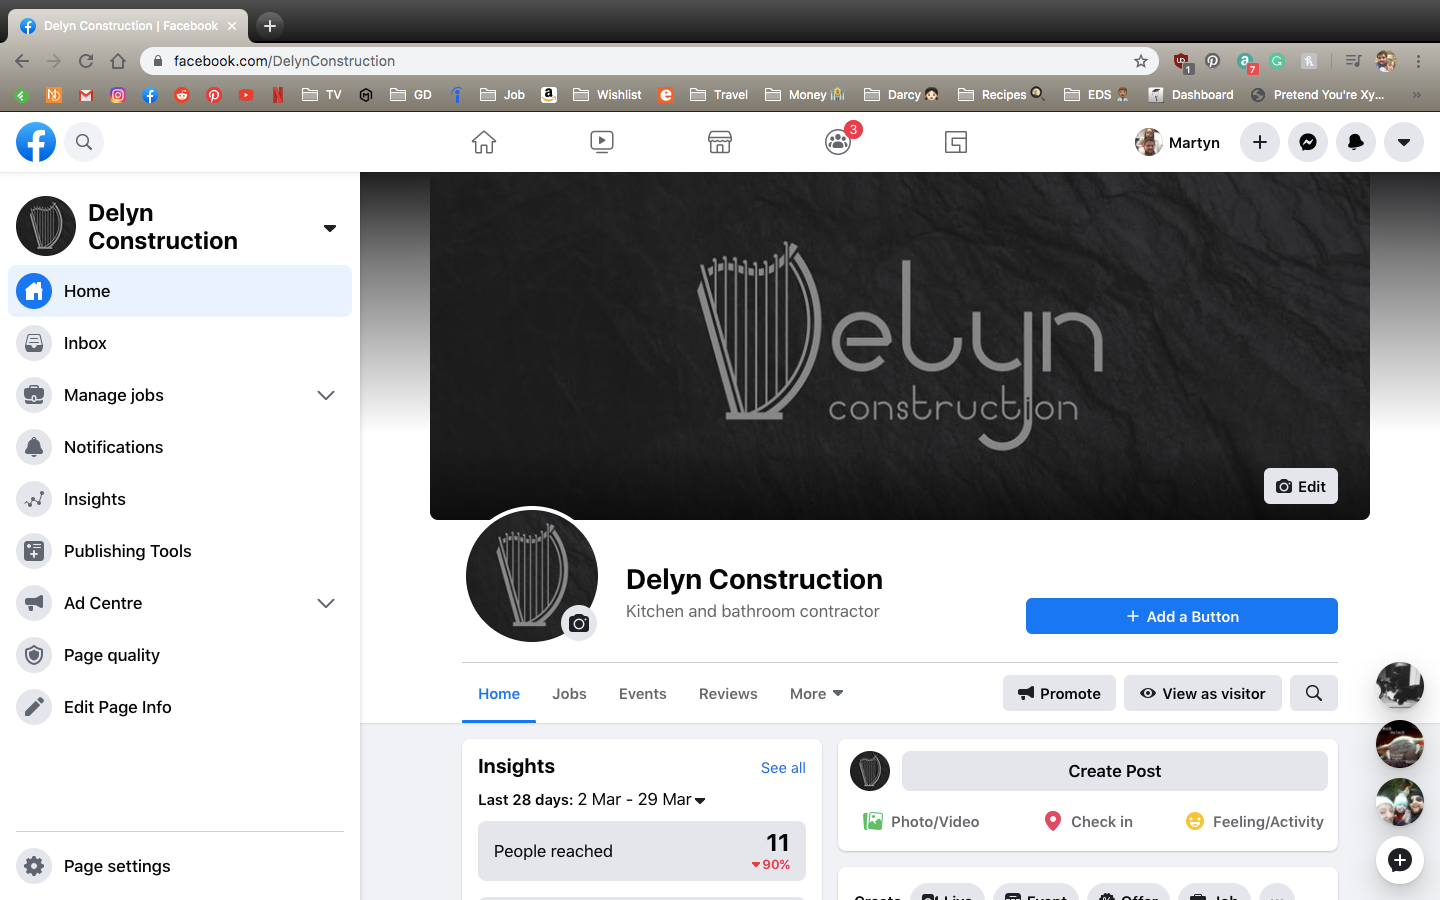The image size is (1440, 900).
Task: Open Notifications in the sidebar
Action: 180,447
